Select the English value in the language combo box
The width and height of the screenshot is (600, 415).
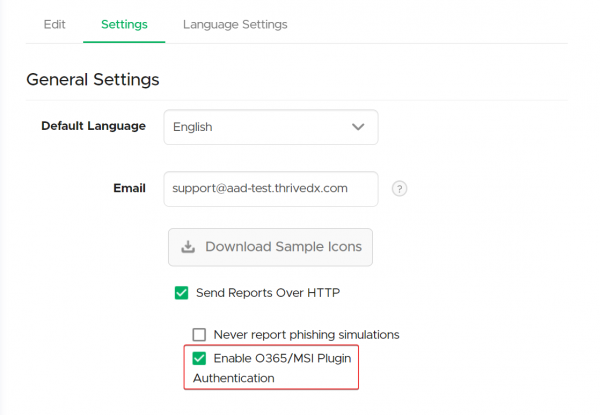(192, 127)
